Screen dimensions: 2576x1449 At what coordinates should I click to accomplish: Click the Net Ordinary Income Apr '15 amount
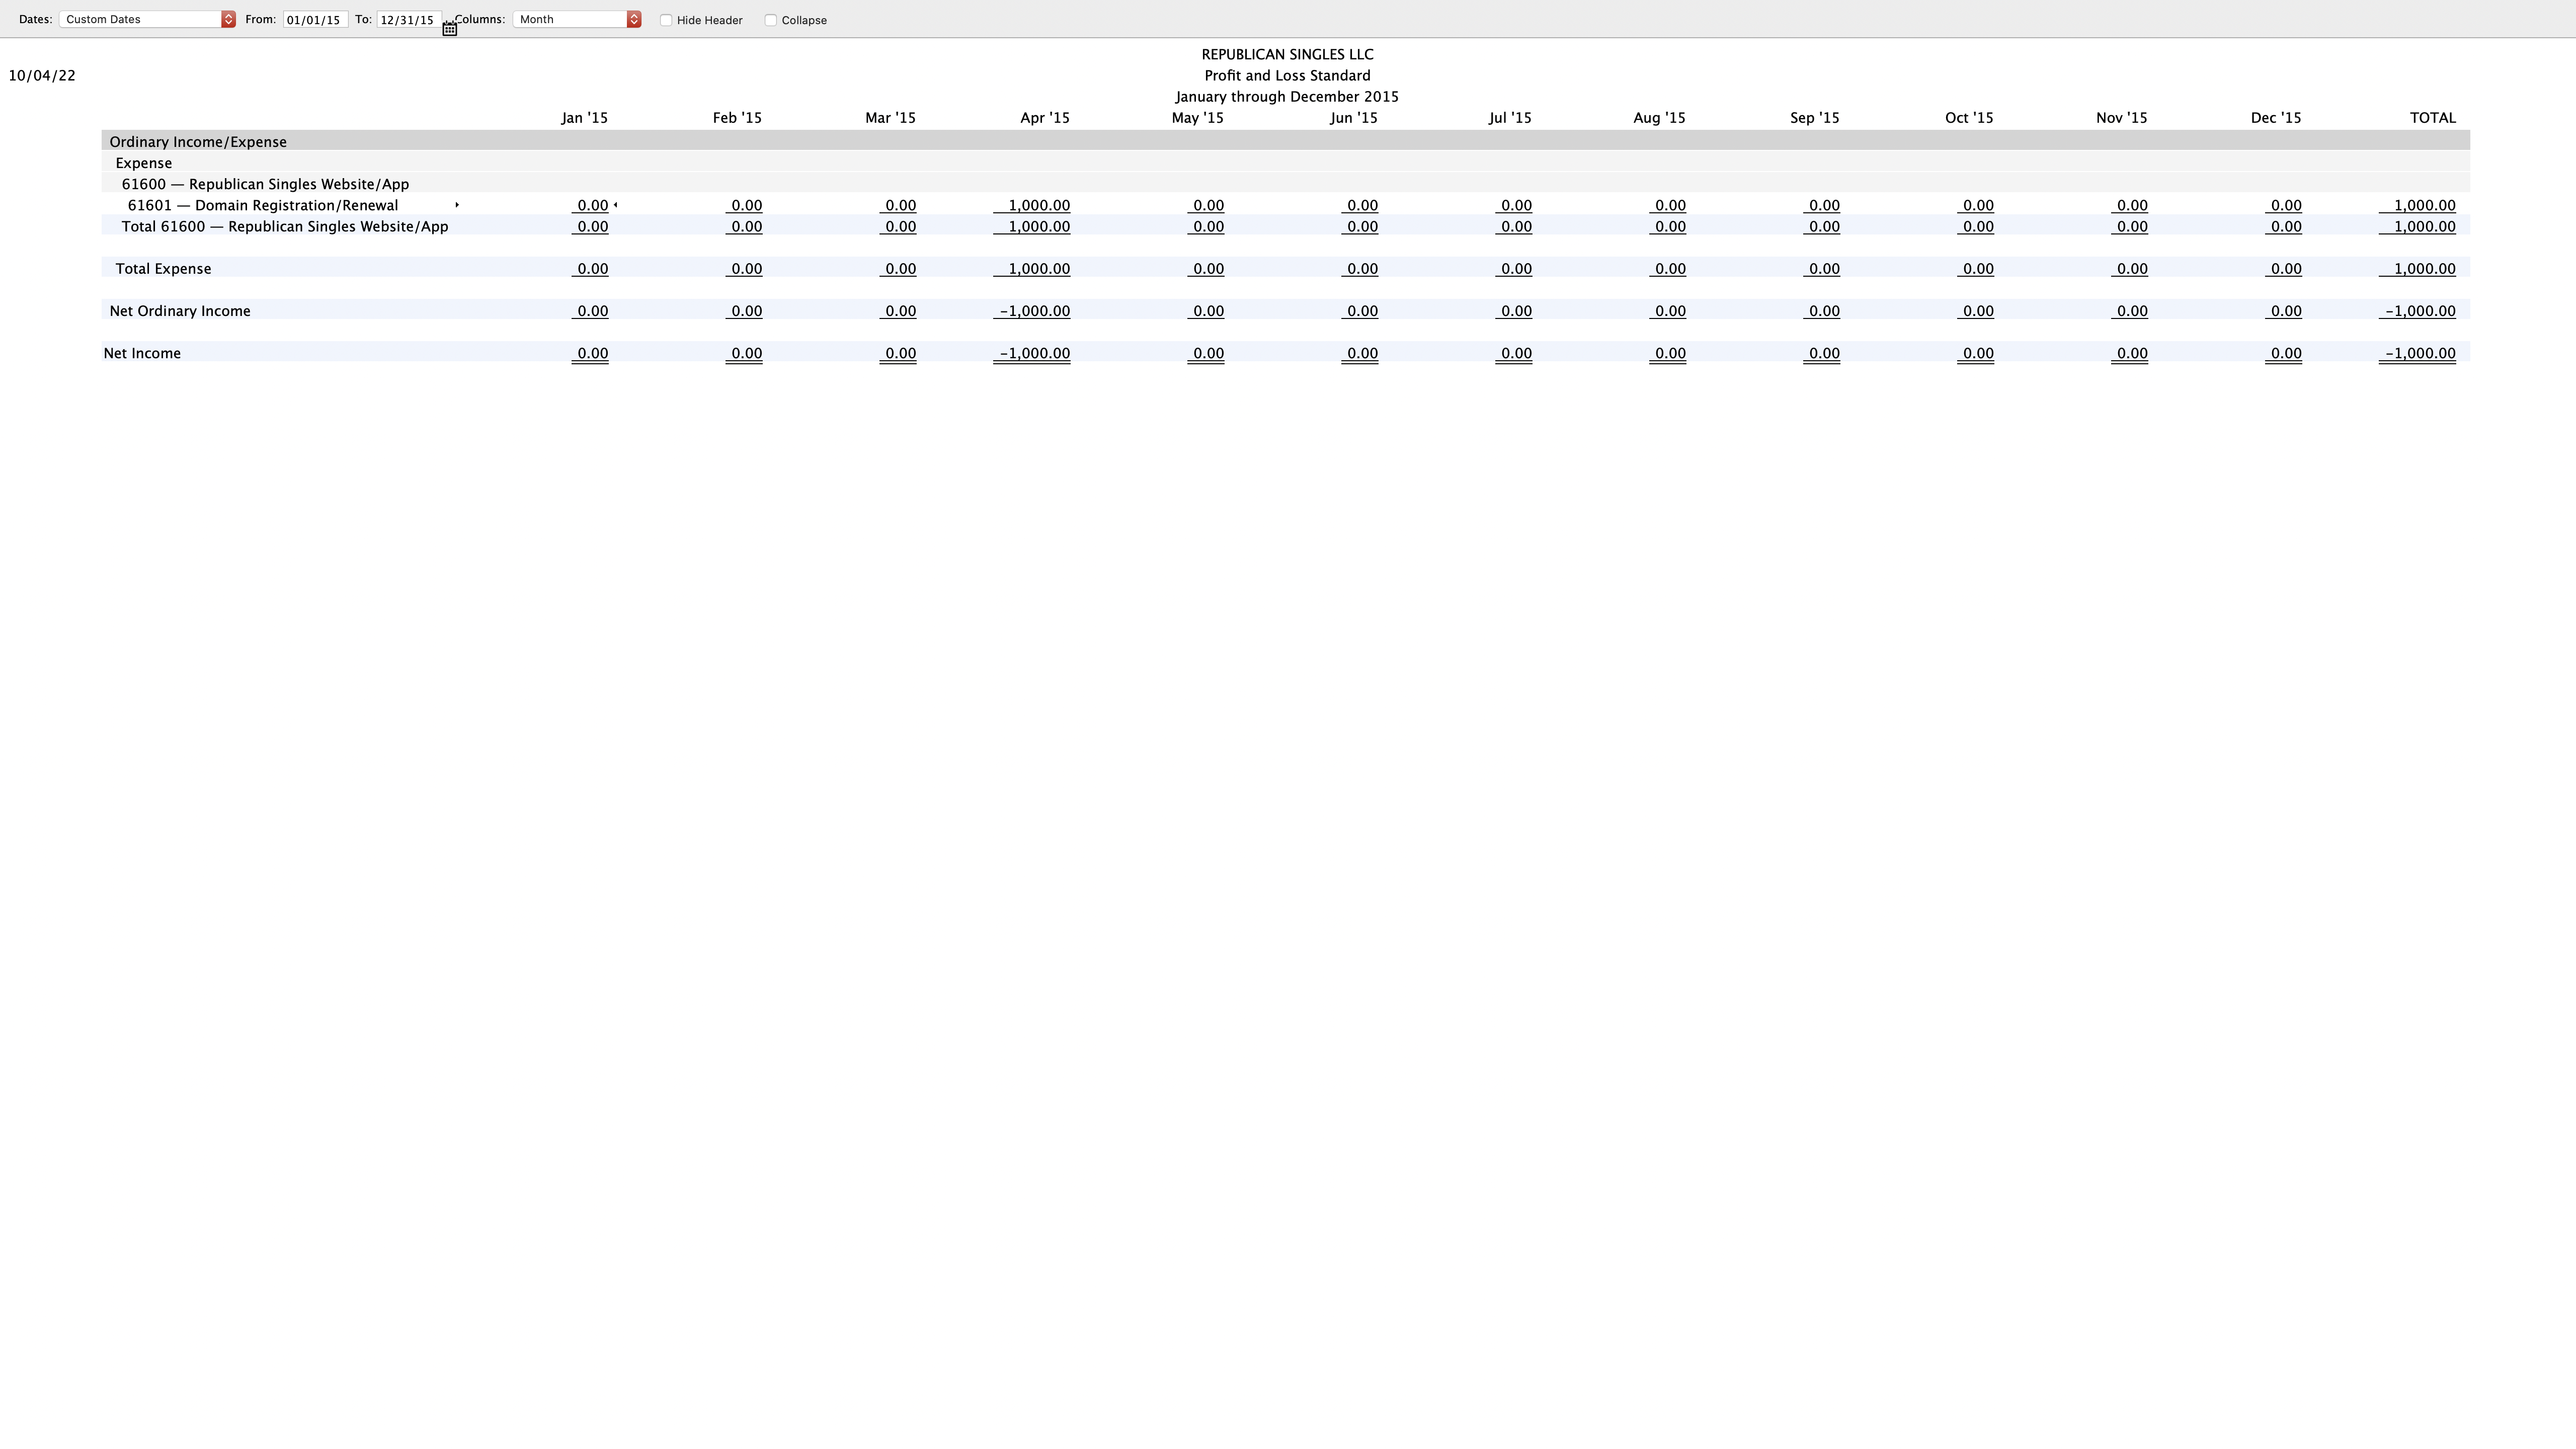[x=1035, y=311]
